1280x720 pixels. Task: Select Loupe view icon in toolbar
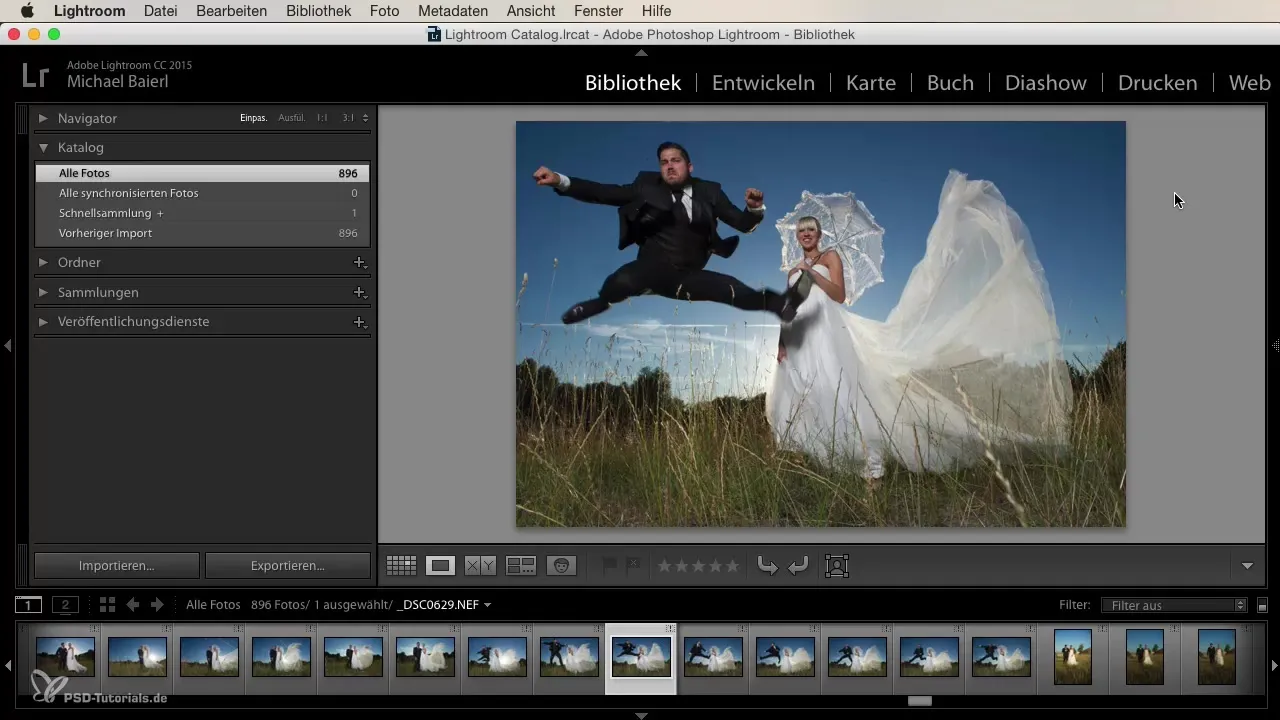tap(440, 566)
